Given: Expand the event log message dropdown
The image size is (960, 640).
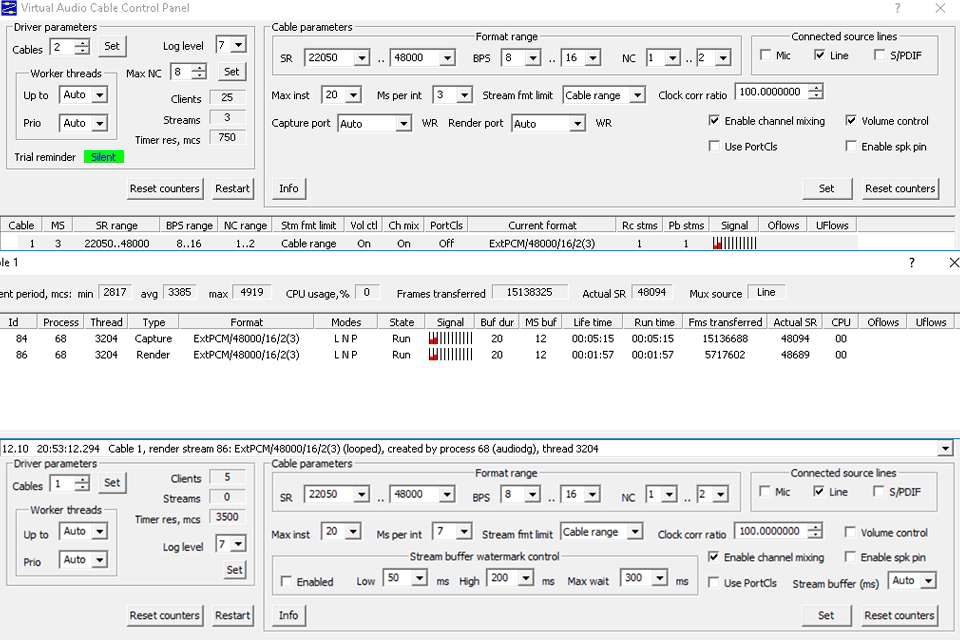Looking at the screenshot, I should (x=945, y=449).
